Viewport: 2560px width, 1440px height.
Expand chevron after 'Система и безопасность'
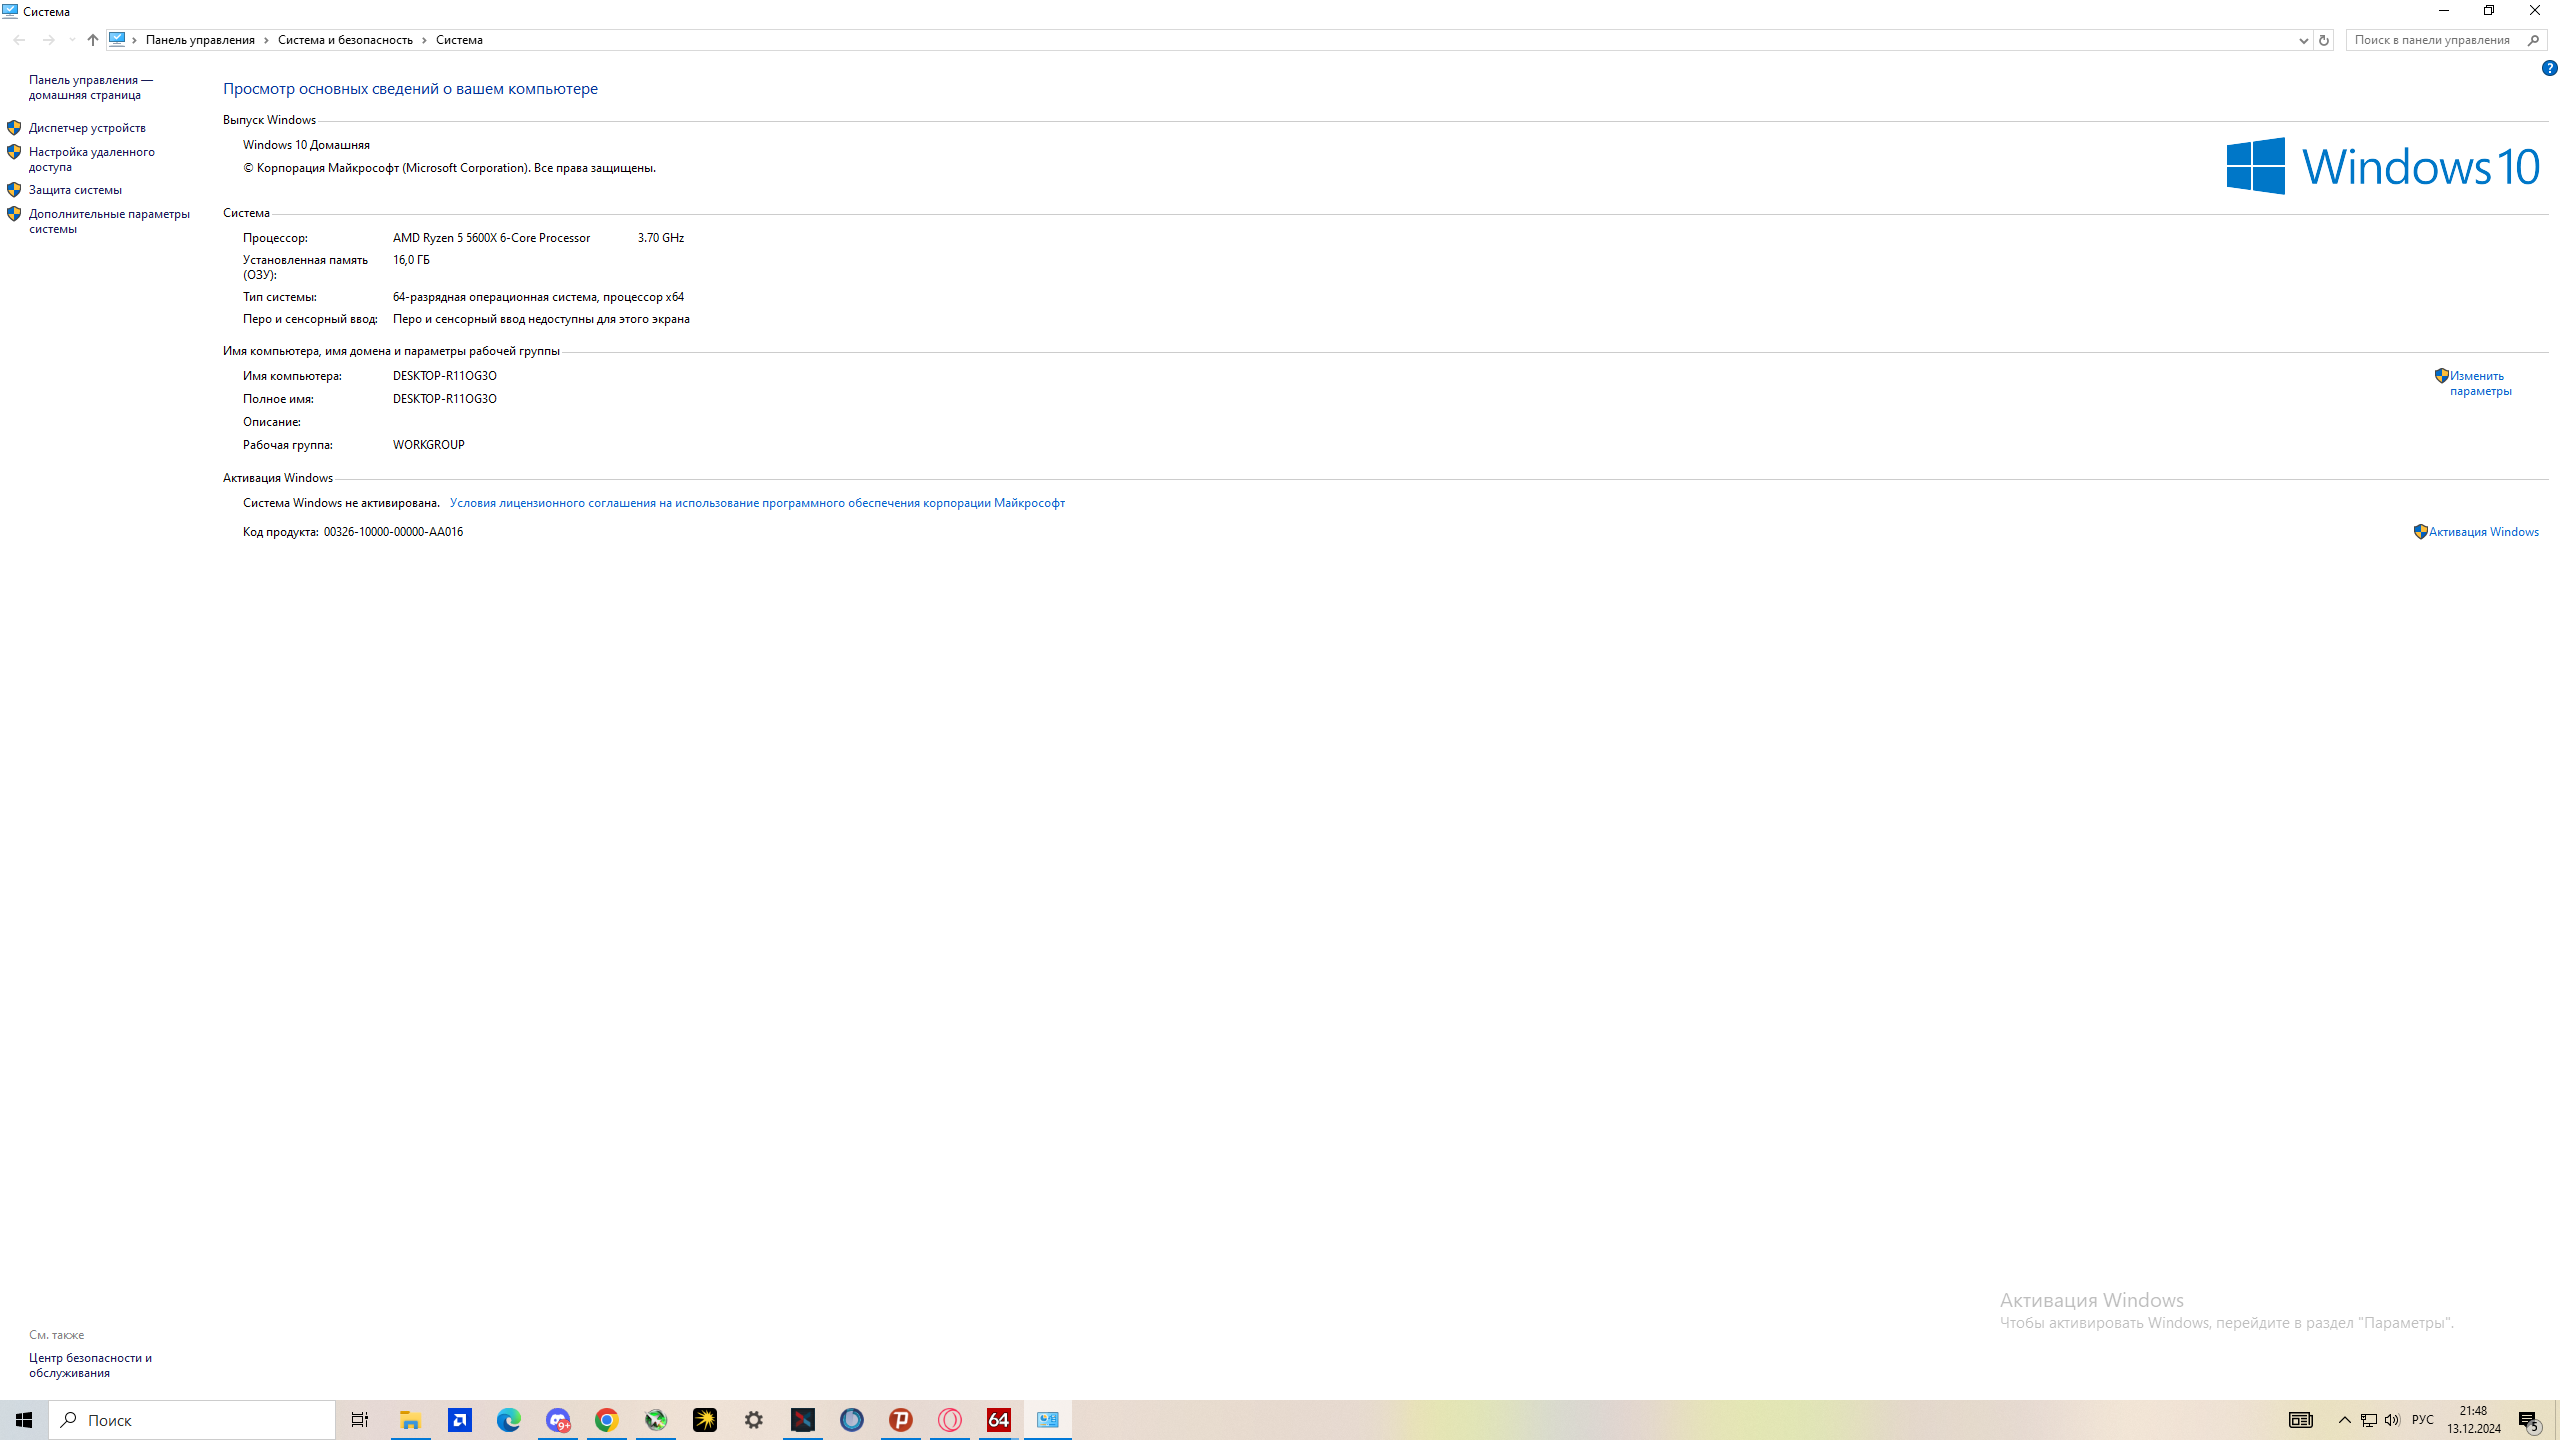pyautogui.click(x=424, y=40)
